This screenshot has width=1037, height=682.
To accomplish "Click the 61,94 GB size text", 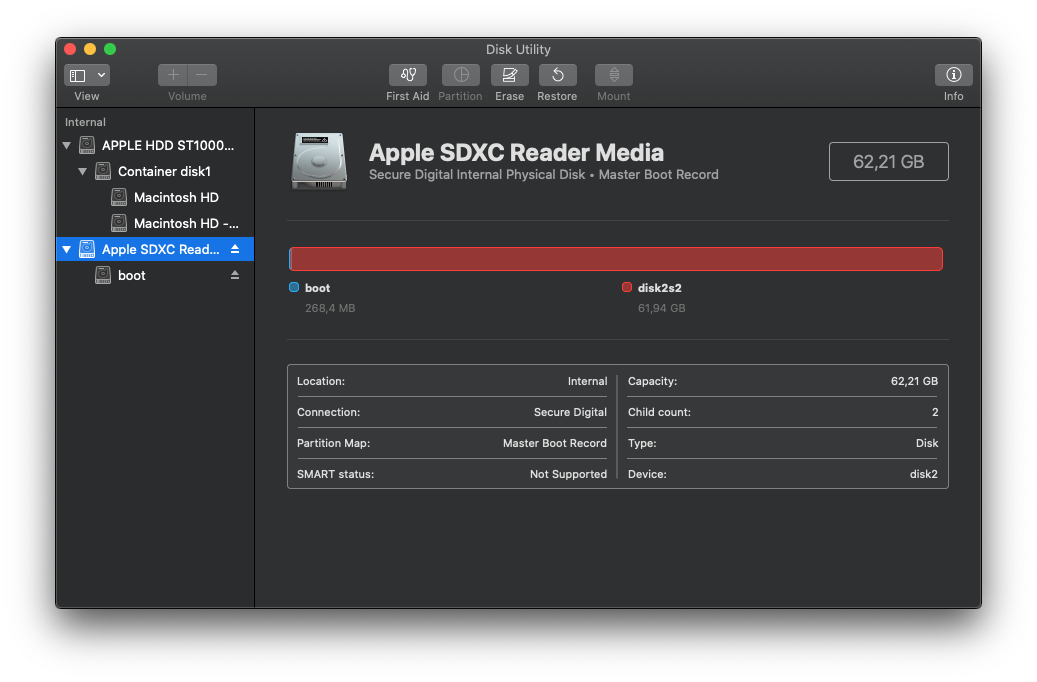I will click(661, 308).
